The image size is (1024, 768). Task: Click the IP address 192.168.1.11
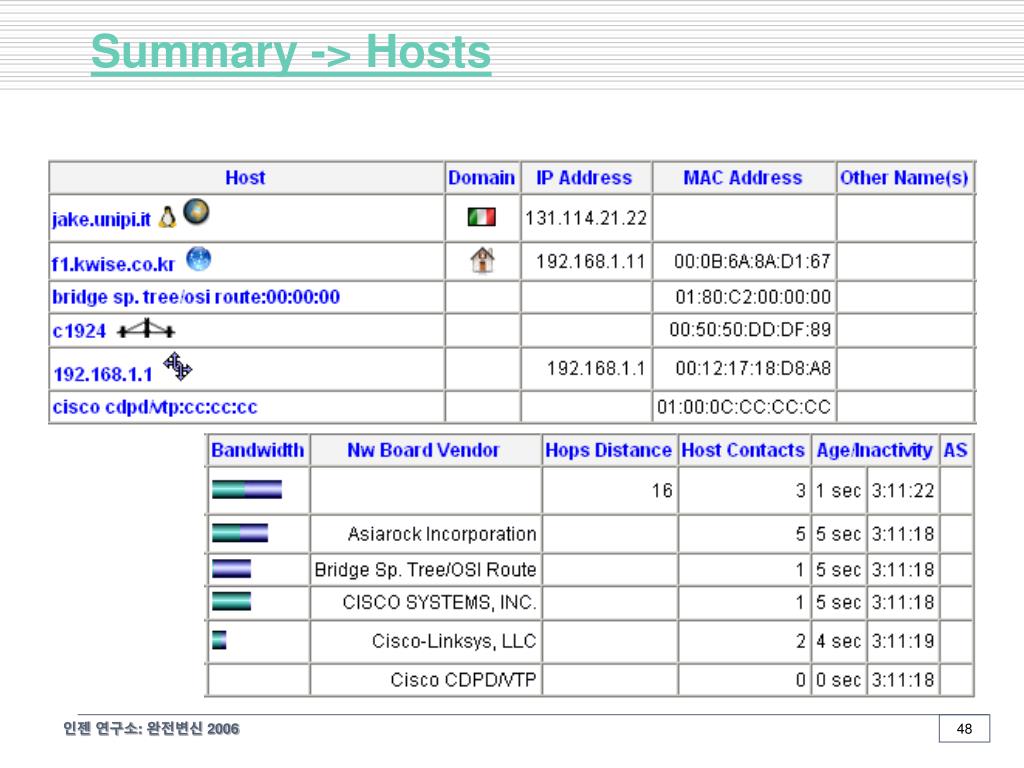[590, 262]
